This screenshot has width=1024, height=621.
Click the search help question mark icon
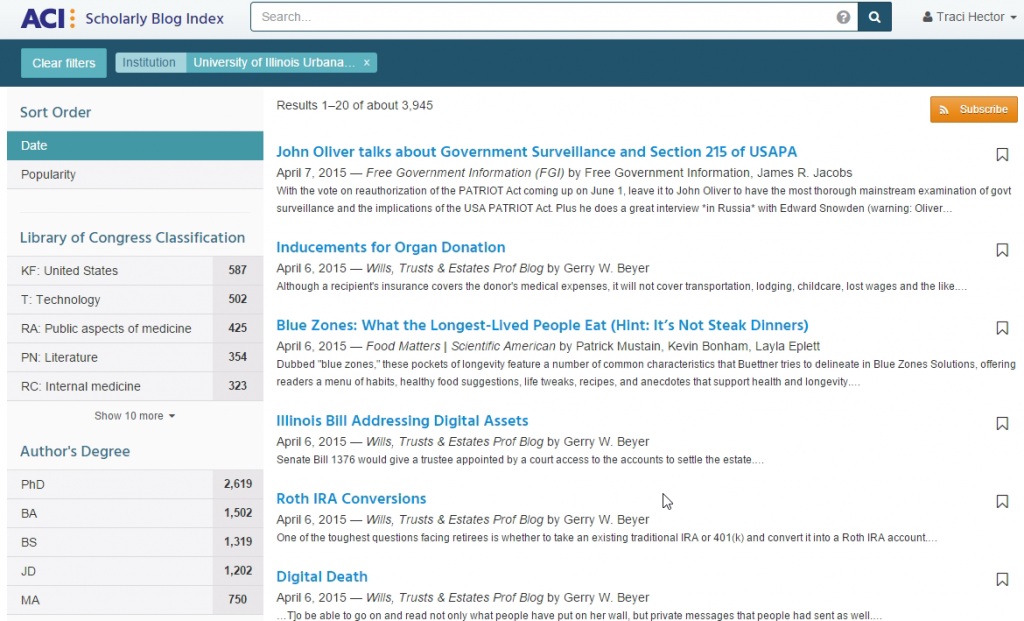click(843, 17)
